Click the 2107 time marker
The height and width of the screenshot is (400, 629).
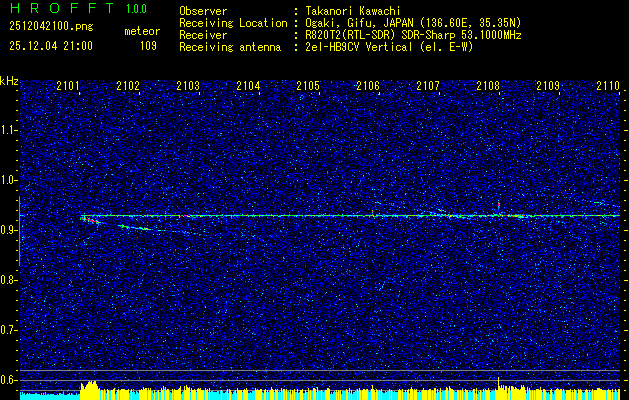428,85
